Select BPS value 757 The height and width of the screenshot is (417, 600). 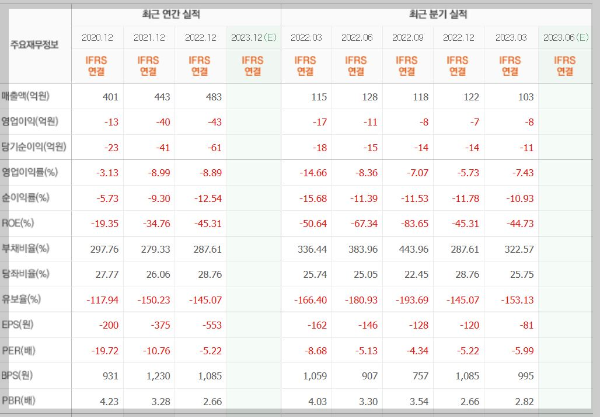click(421, 376)
